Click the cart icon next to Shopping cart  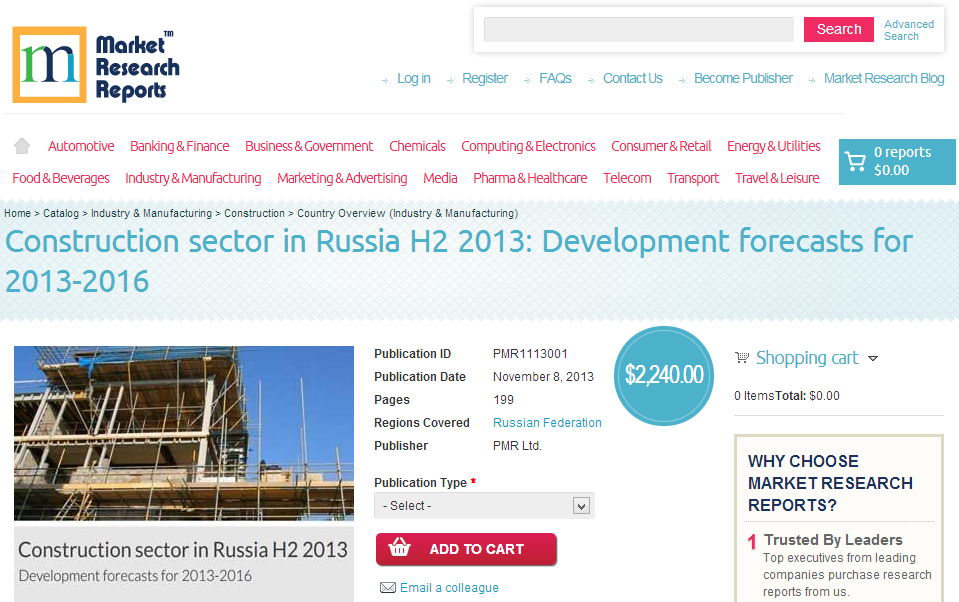click(741, 357)
